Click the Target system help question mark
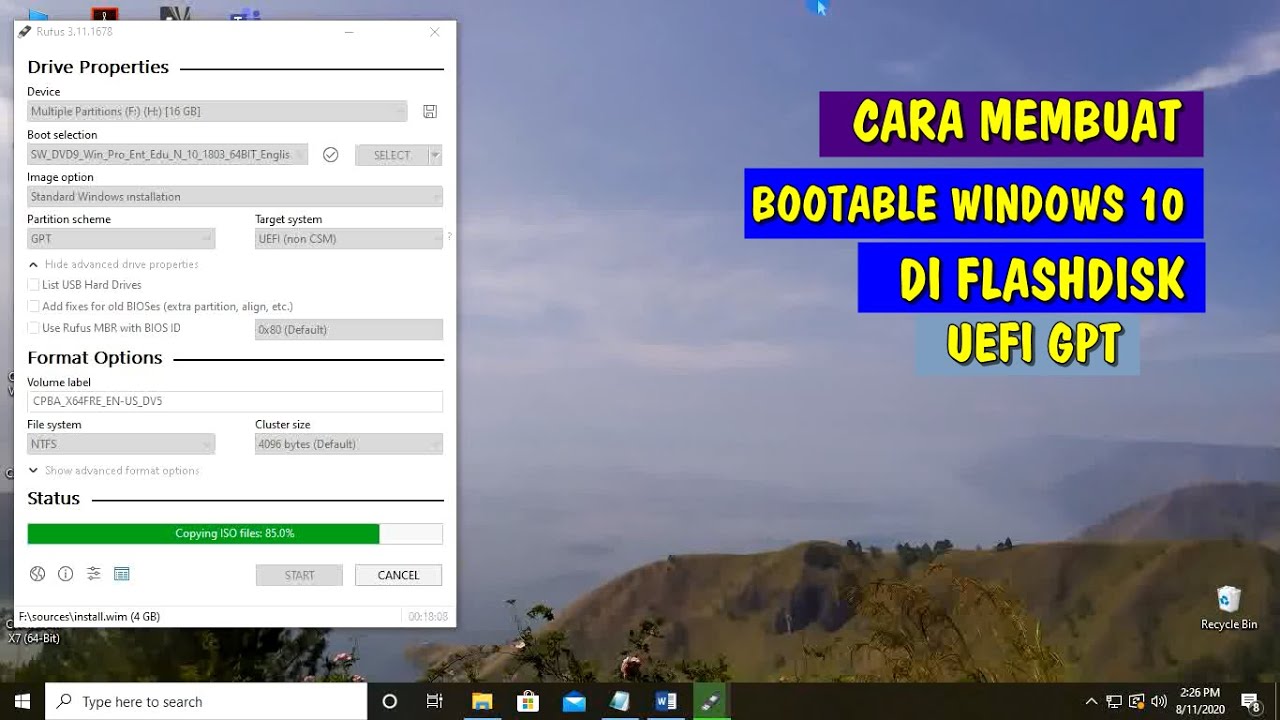1280x720 pixels. coord(449,237)
